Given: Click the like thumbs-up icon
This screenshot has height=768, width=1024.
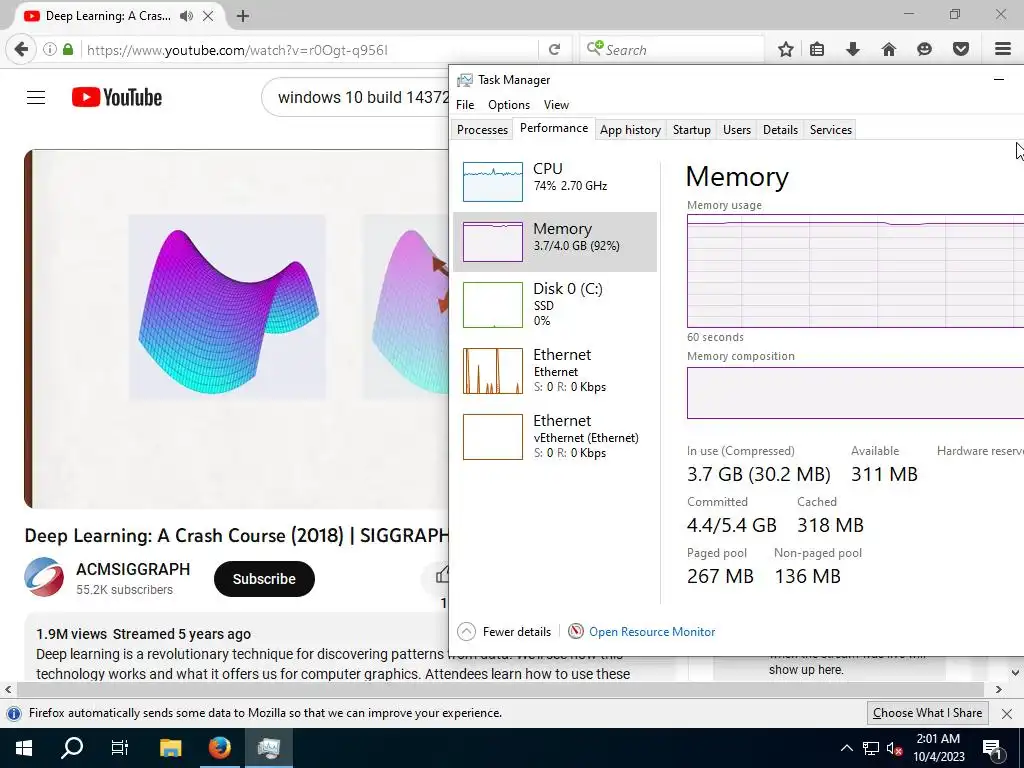Looking at the screenshot, I should click(x=443, y=575).
